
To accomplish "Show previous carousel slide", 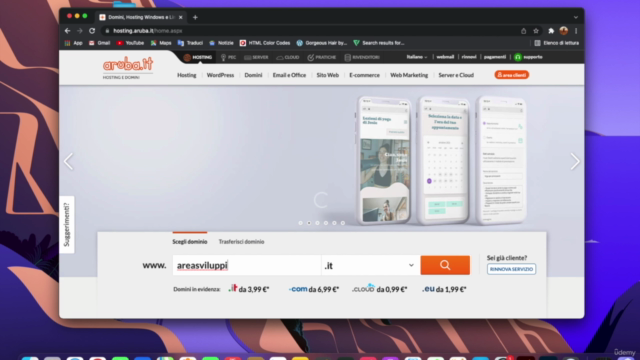I will coord(69,161).
